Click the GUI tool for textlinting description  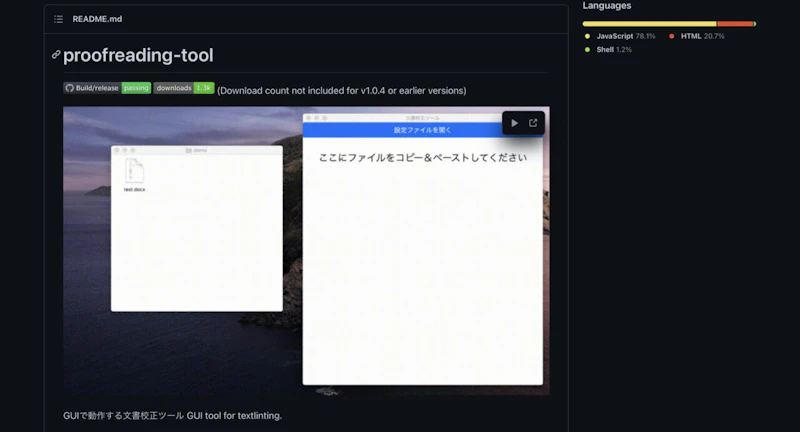pyautogui.click(x=172, y=416)
